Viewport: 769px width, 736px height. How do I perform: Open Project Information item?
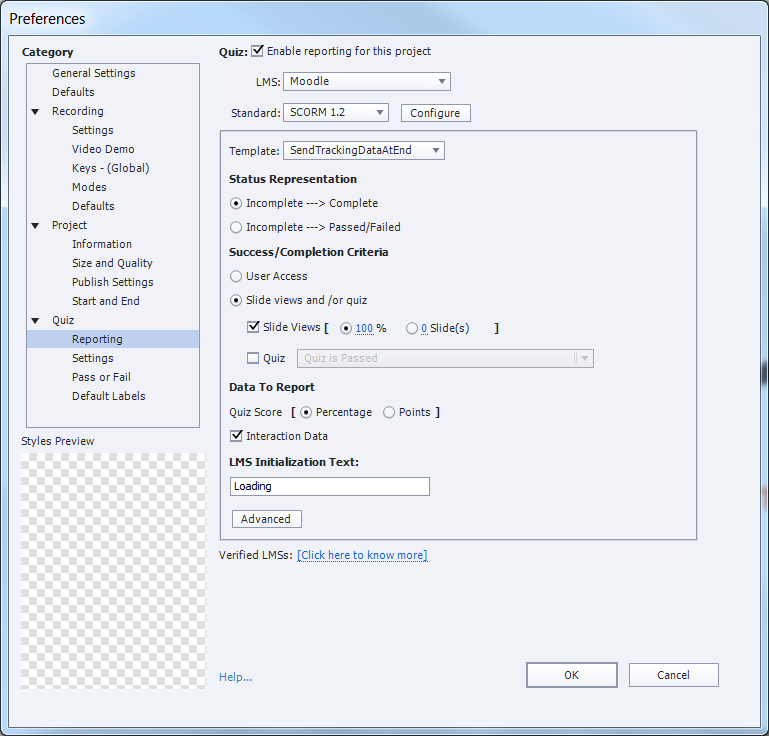(102, 244)
